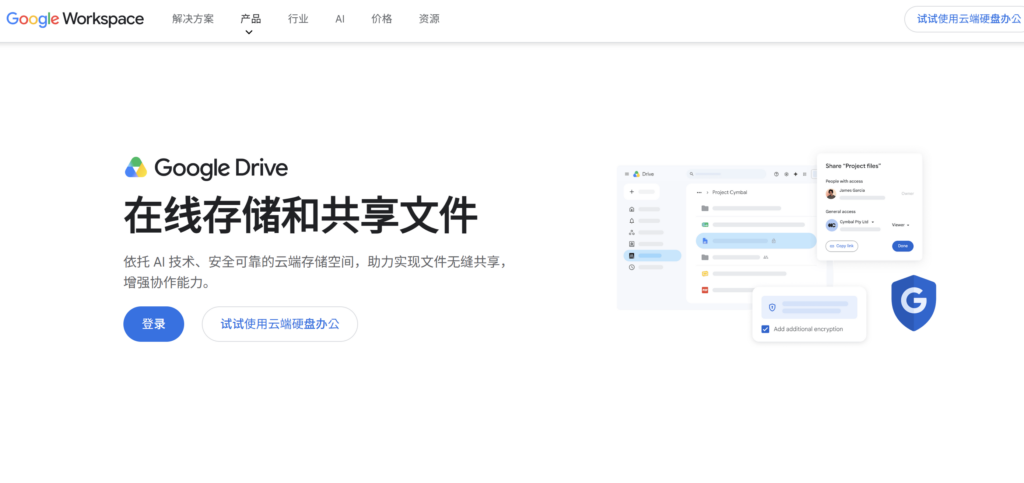Click the Google Drive triangle logo icon

[136, 168]
